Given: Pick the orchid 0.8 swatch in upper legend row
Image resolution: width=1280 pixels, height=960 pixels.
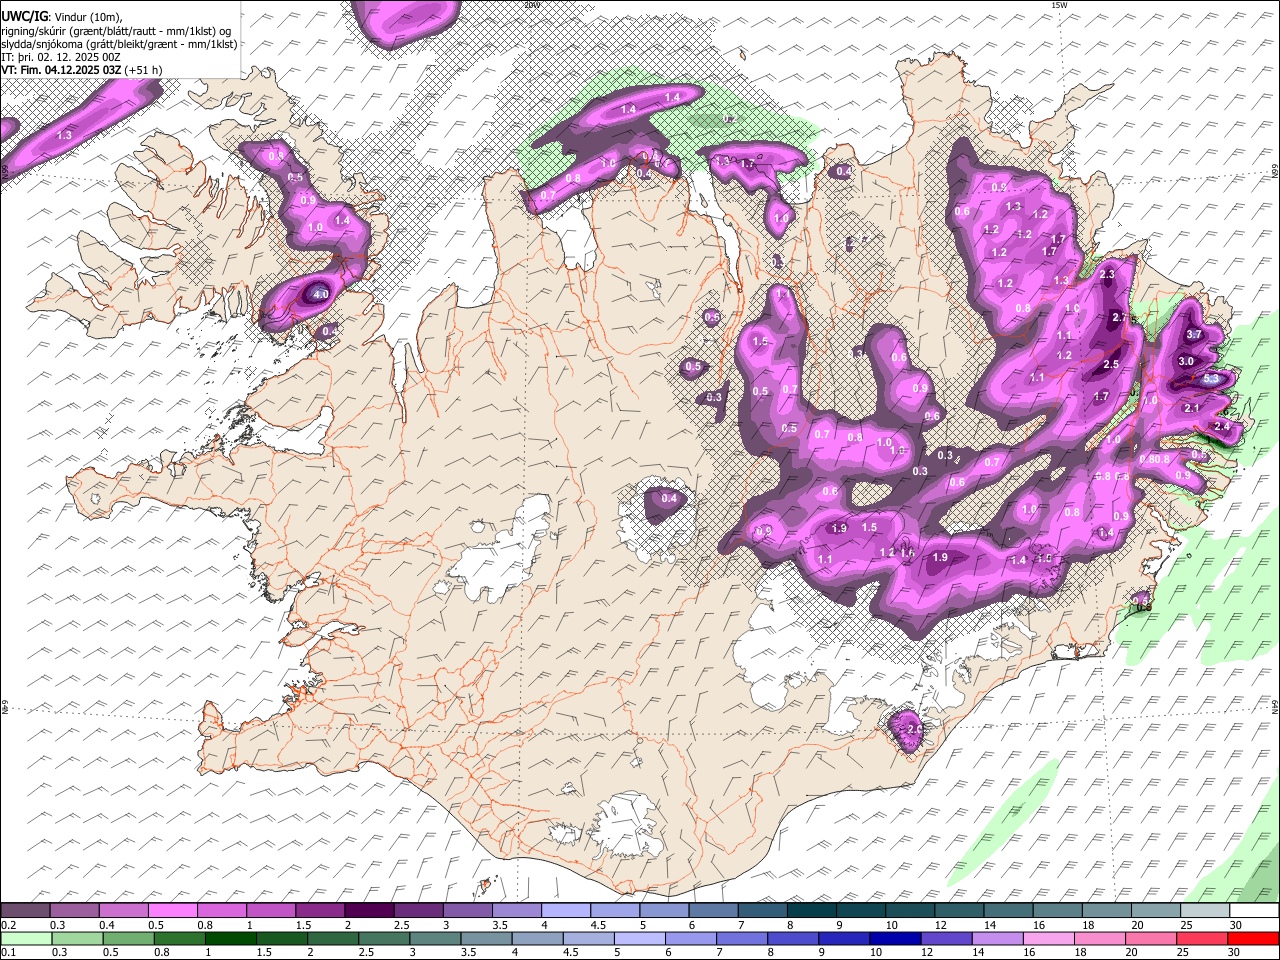Looking at the screenshot, I should click(221, 911).
